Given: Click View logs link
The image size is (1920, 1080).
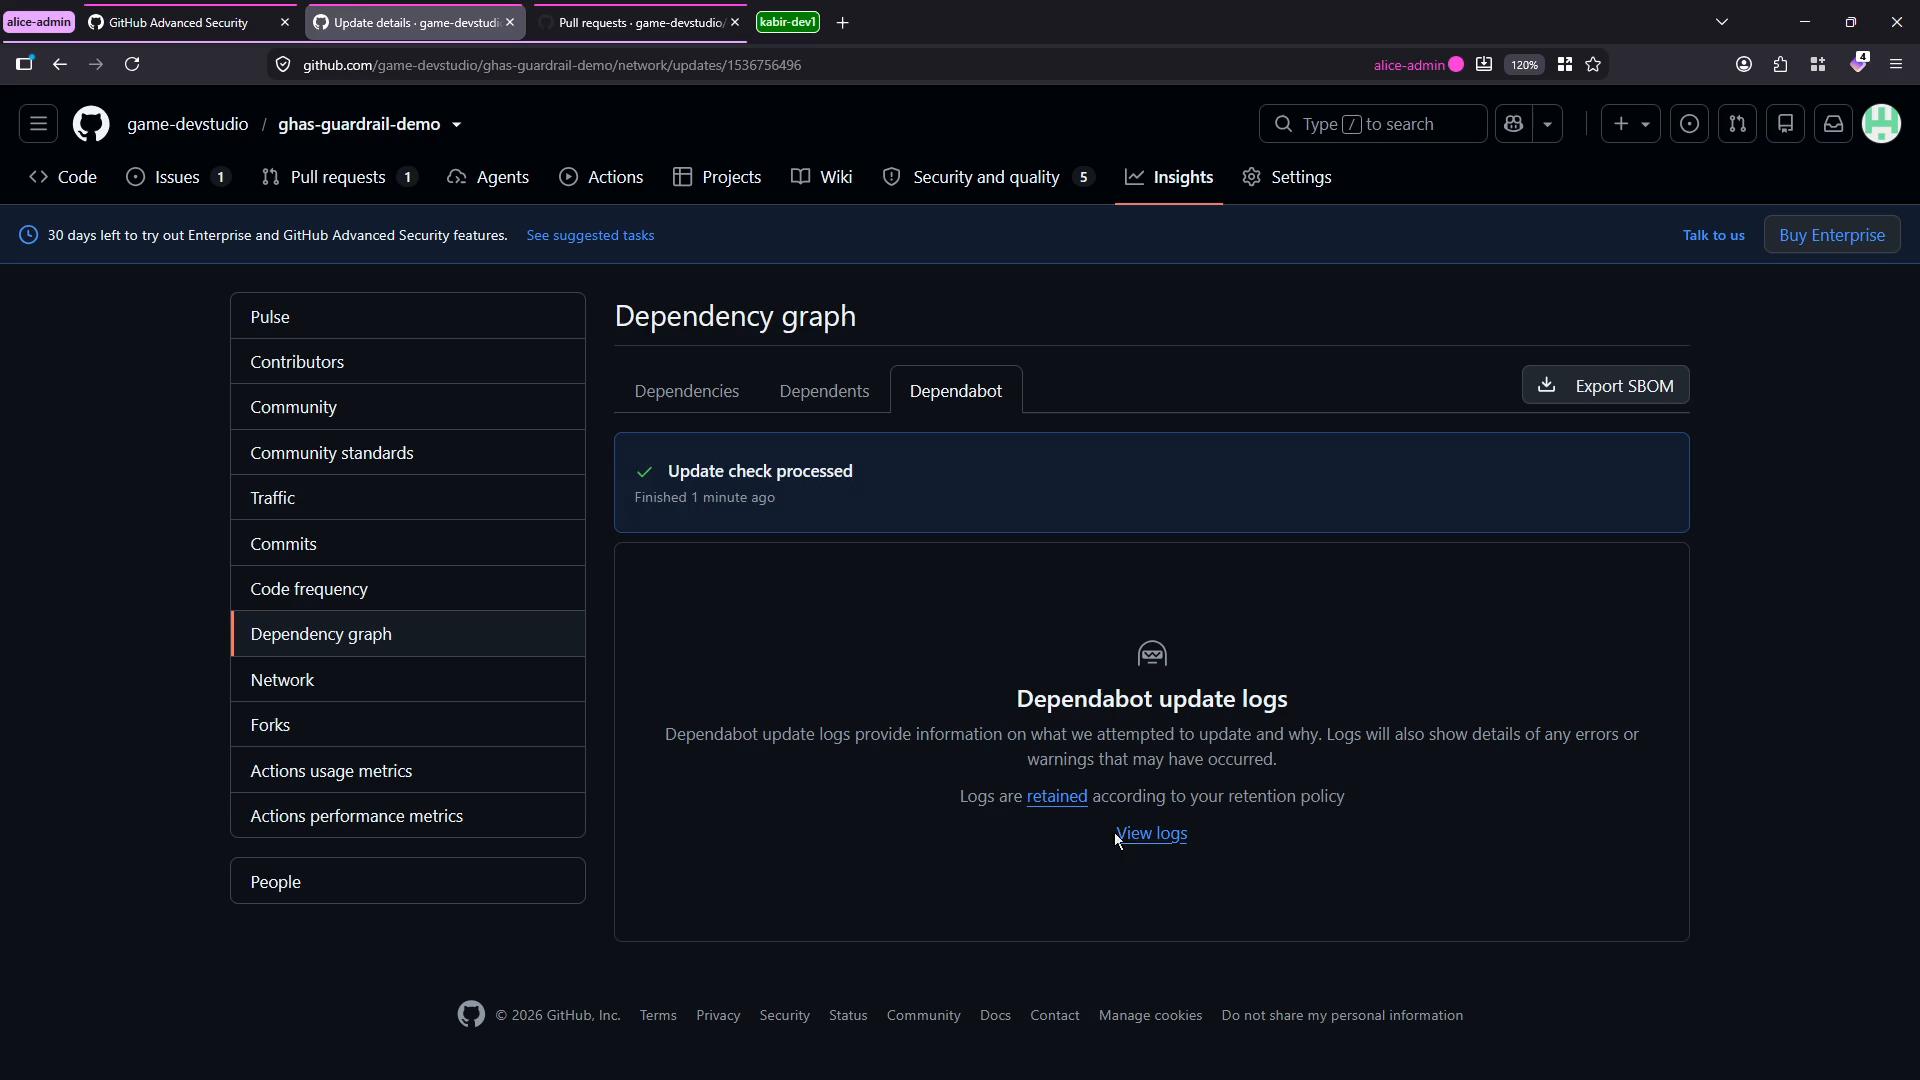Looking at the screenshot, I should [1151, 833].
